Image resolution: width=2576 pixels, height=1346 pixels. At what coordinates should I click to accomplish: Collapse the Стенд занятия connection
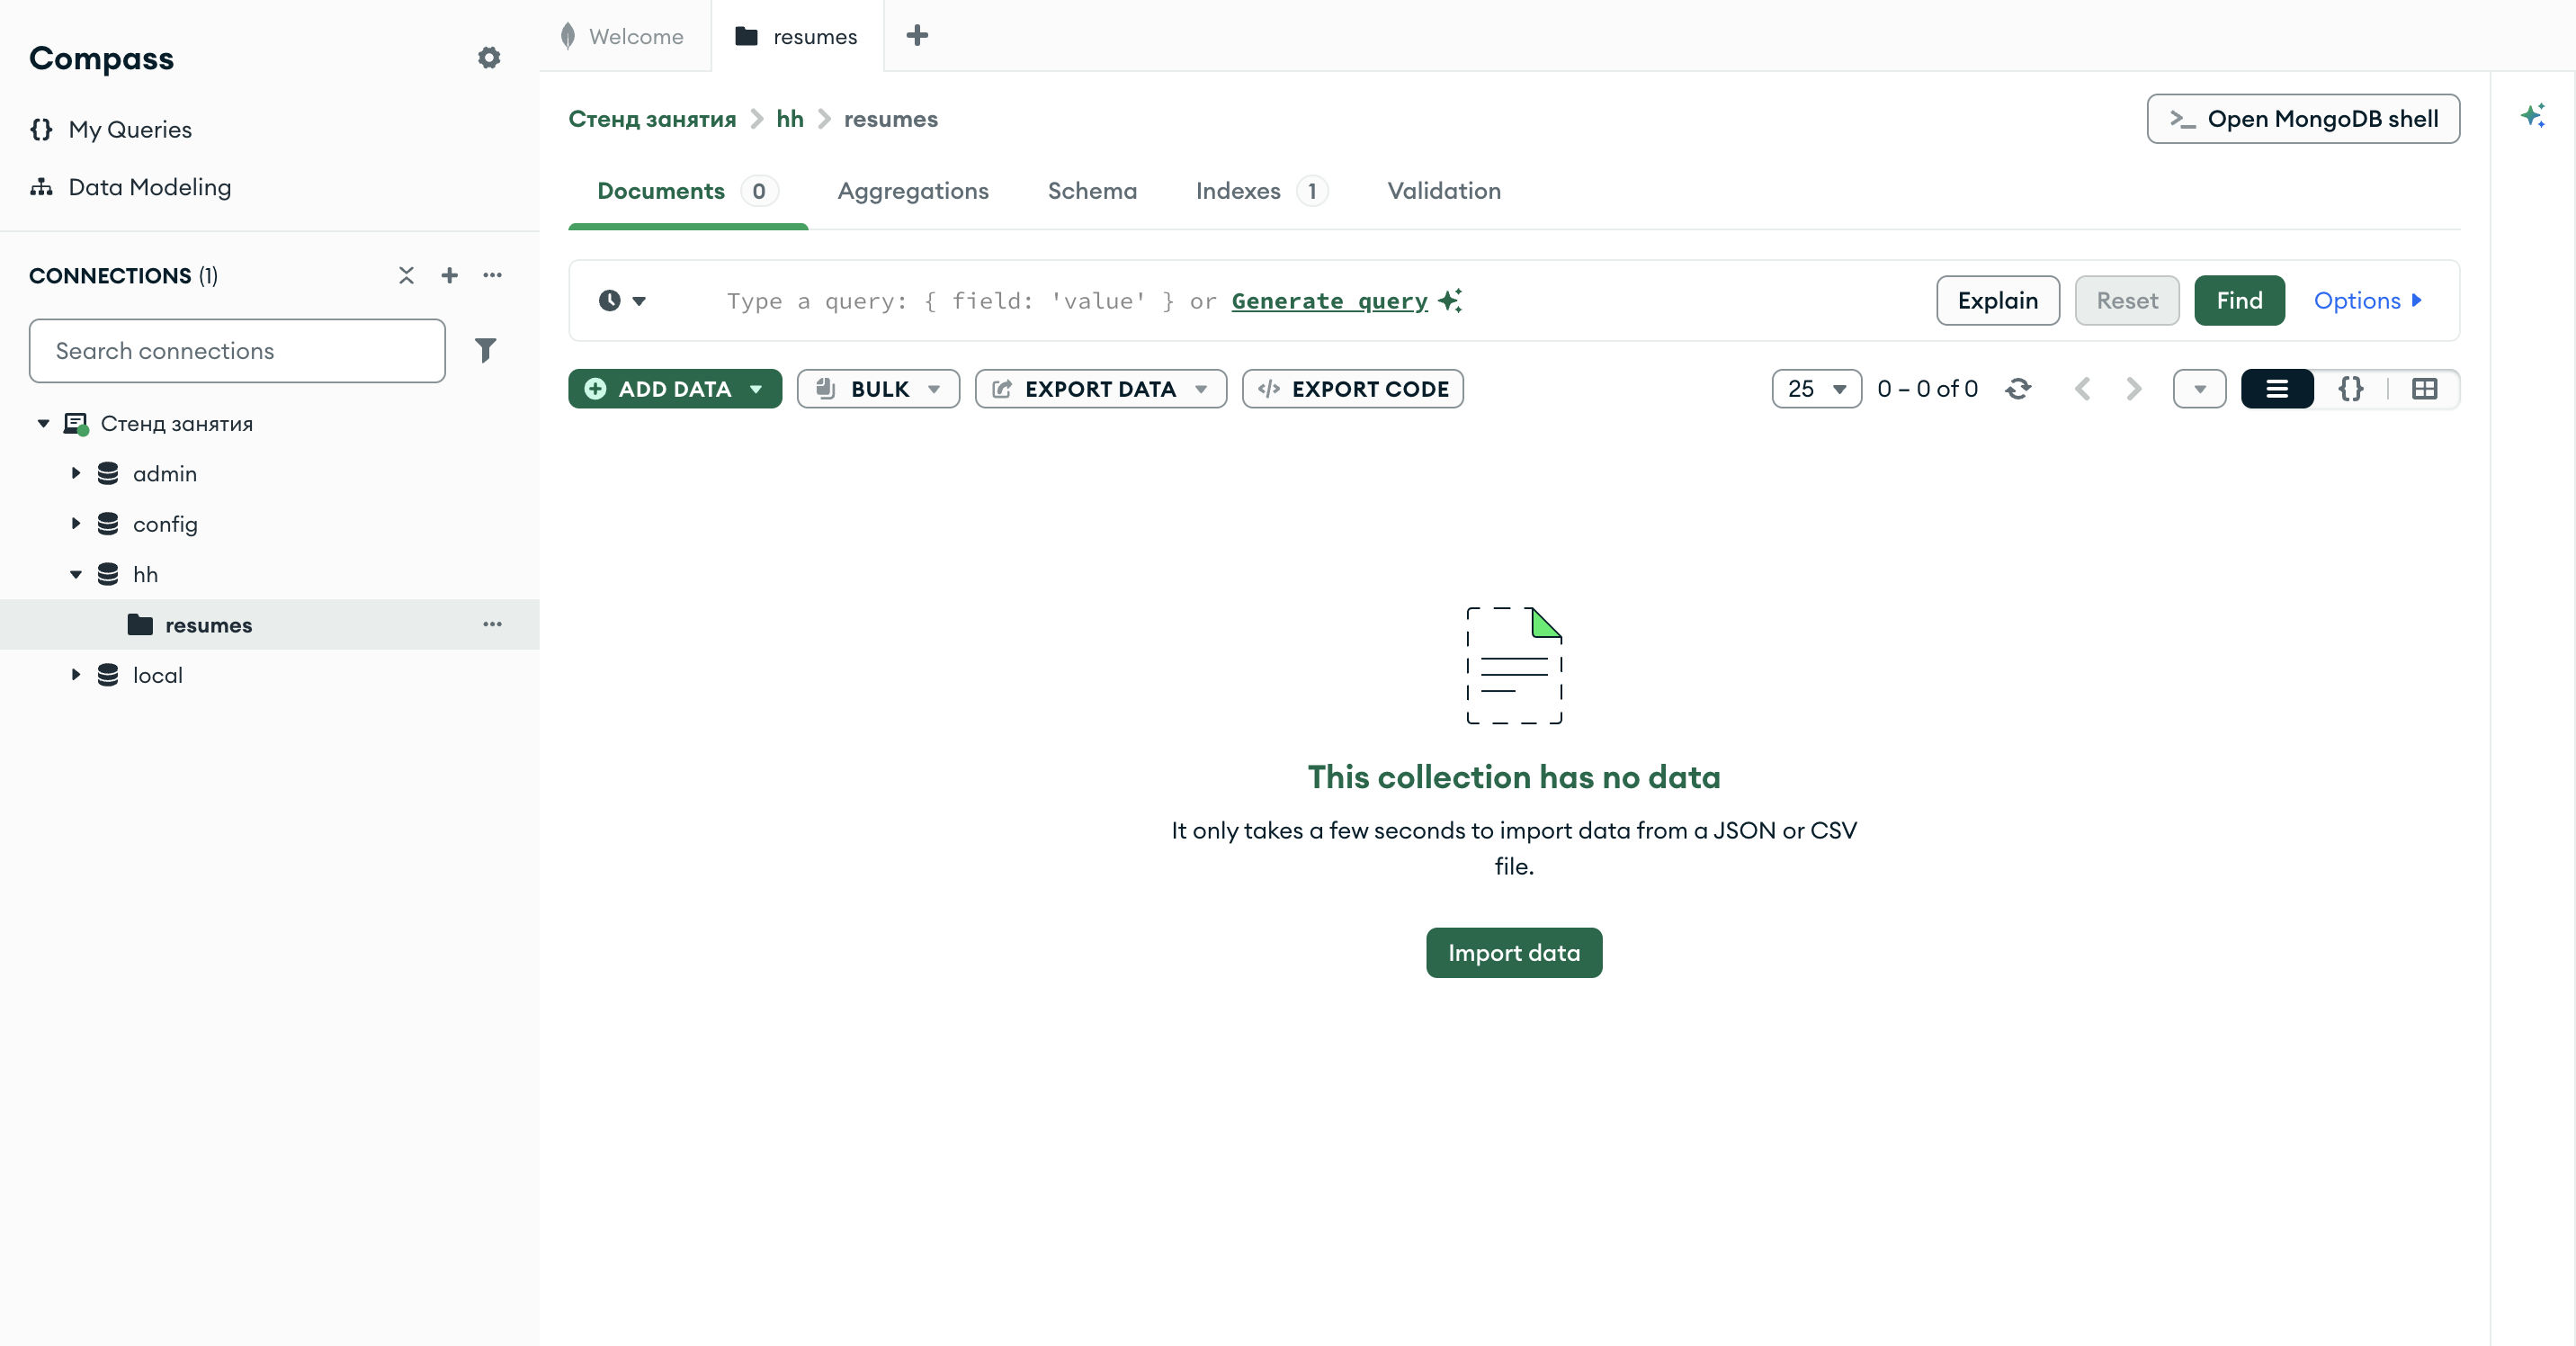pos(43,423)
